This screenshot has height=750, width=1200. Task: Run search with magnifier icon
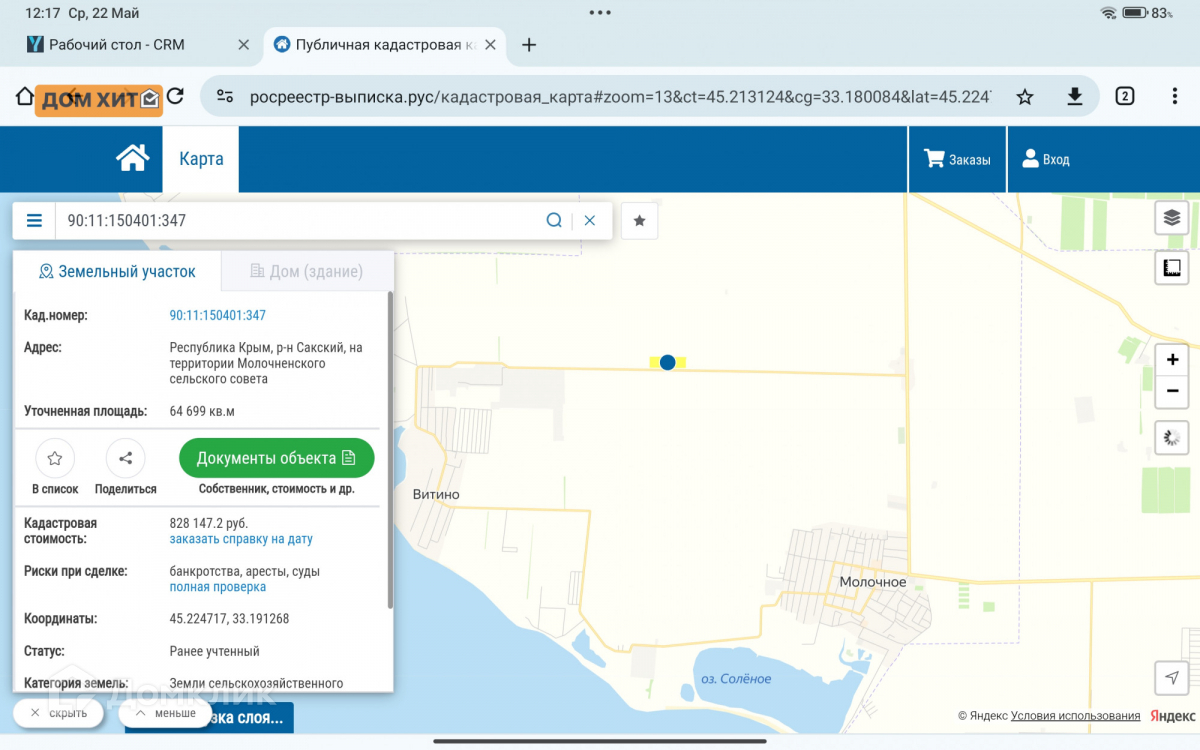pyautogui.click(x=554, y=221)
